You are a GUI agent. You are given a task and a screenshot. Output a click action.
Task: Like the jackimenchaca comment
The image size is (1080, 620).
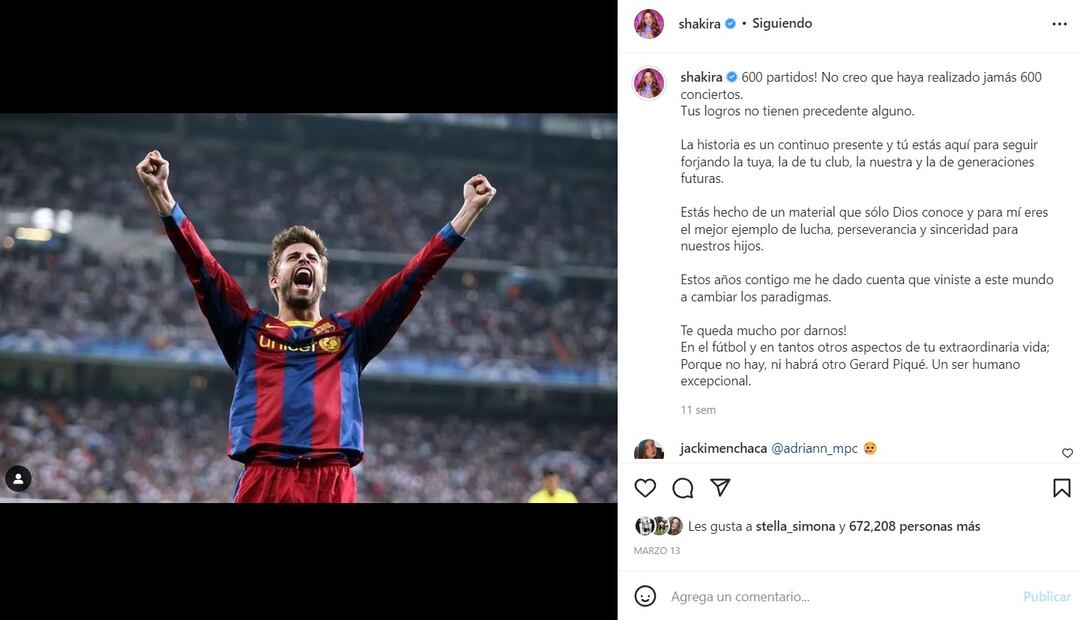[x=1067, y=453]
